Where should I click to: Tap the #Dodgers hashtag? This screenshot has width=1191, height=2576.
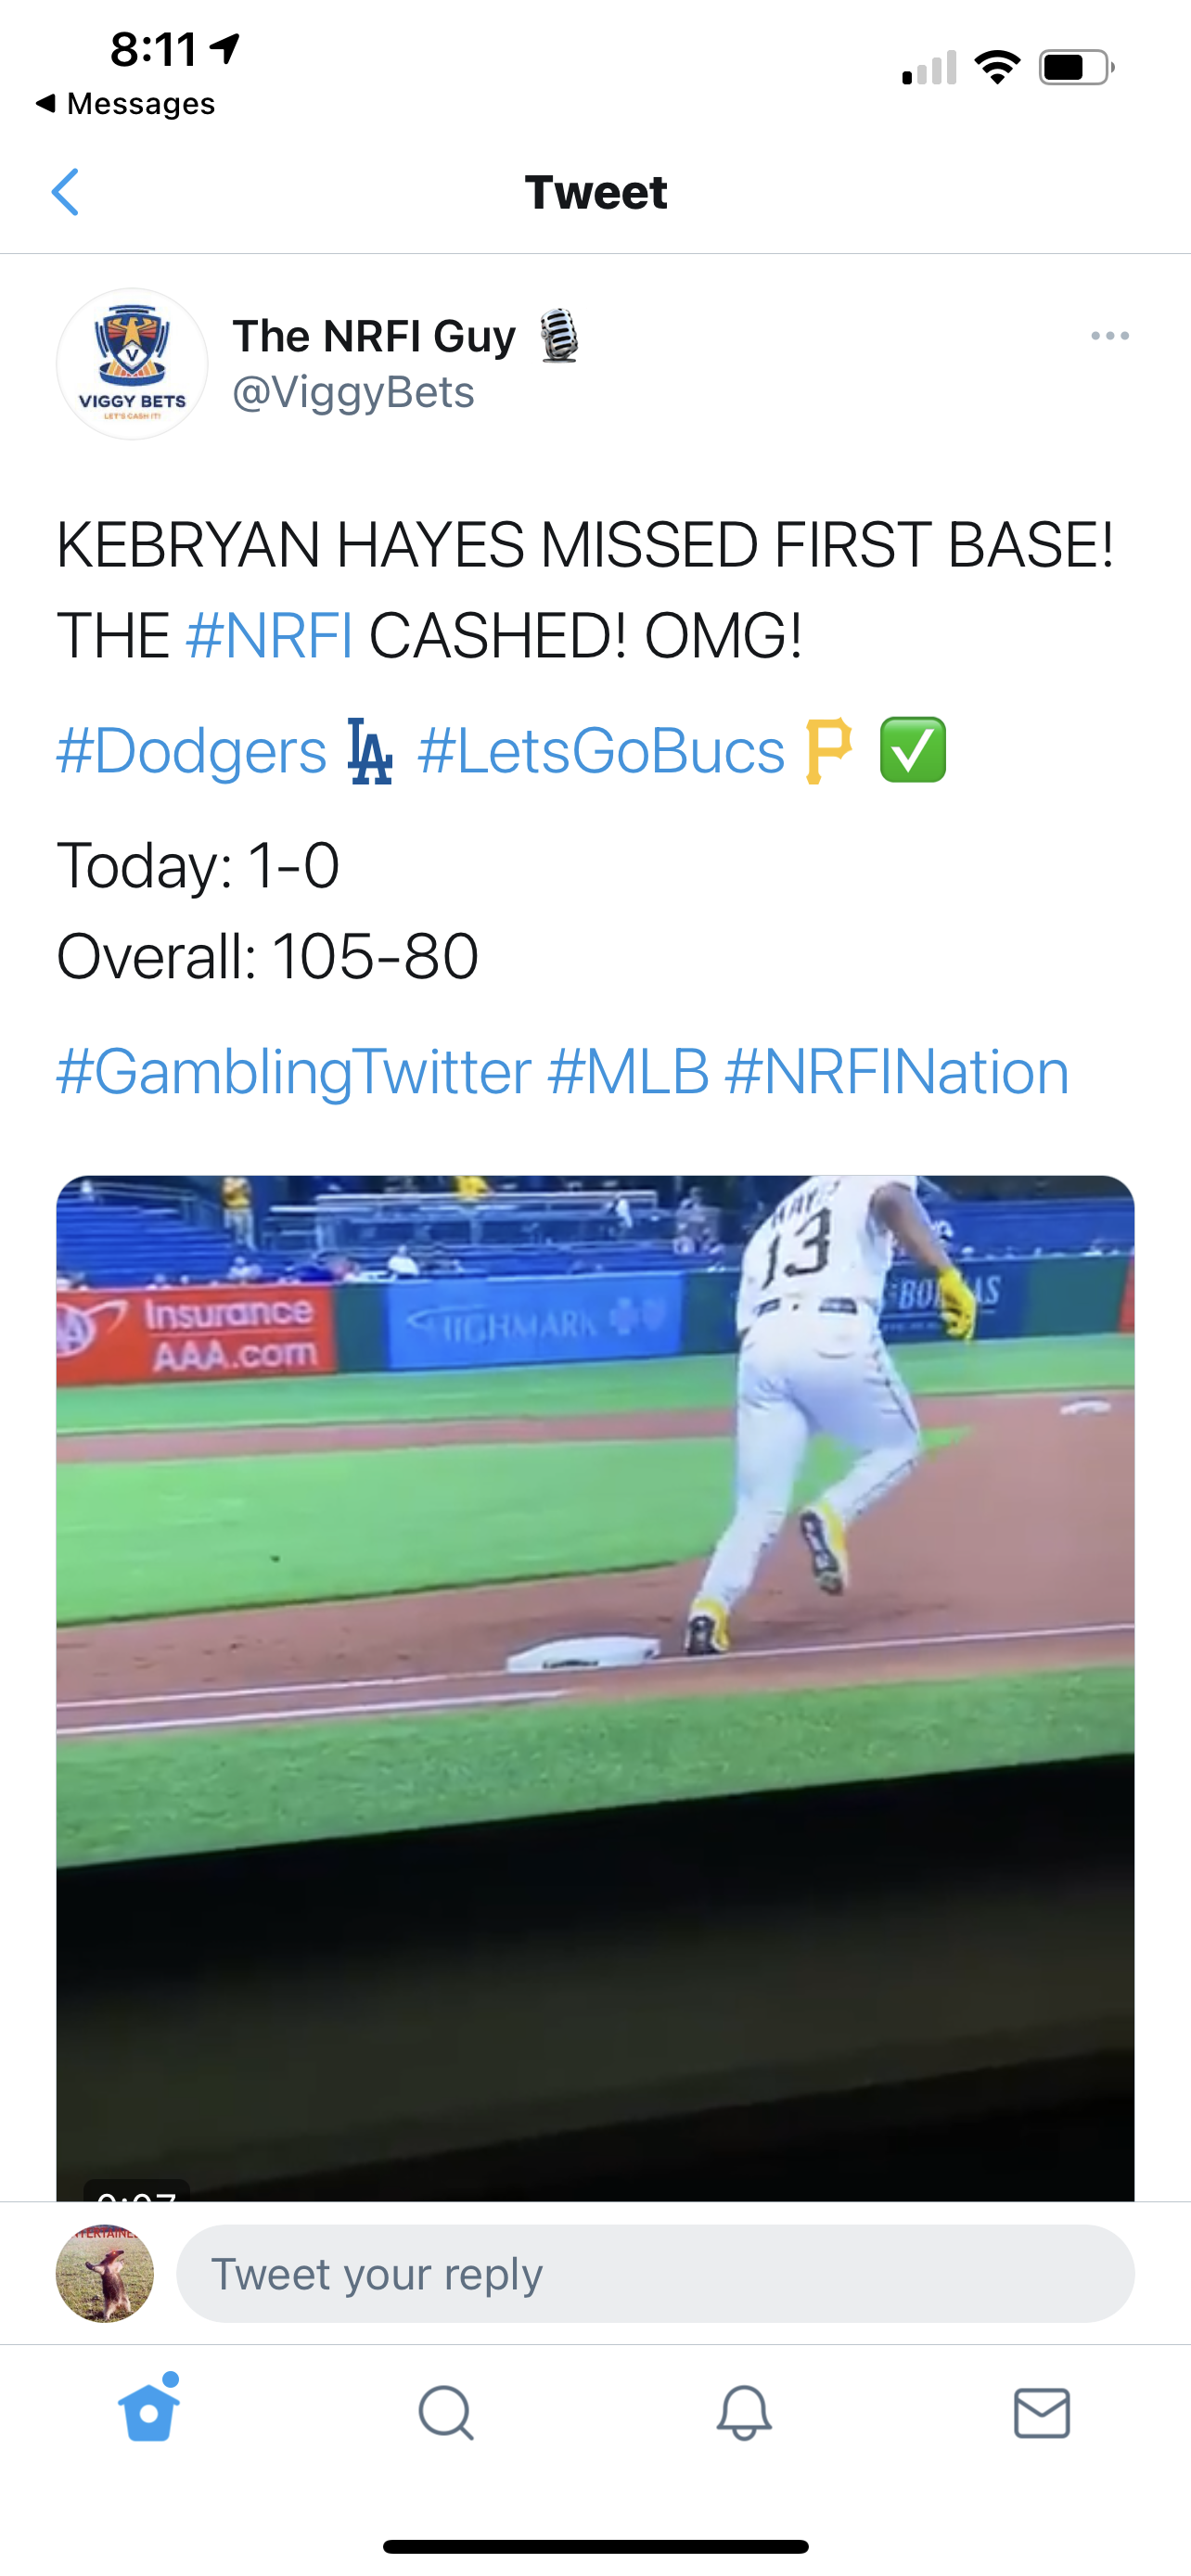coord(192,751)
